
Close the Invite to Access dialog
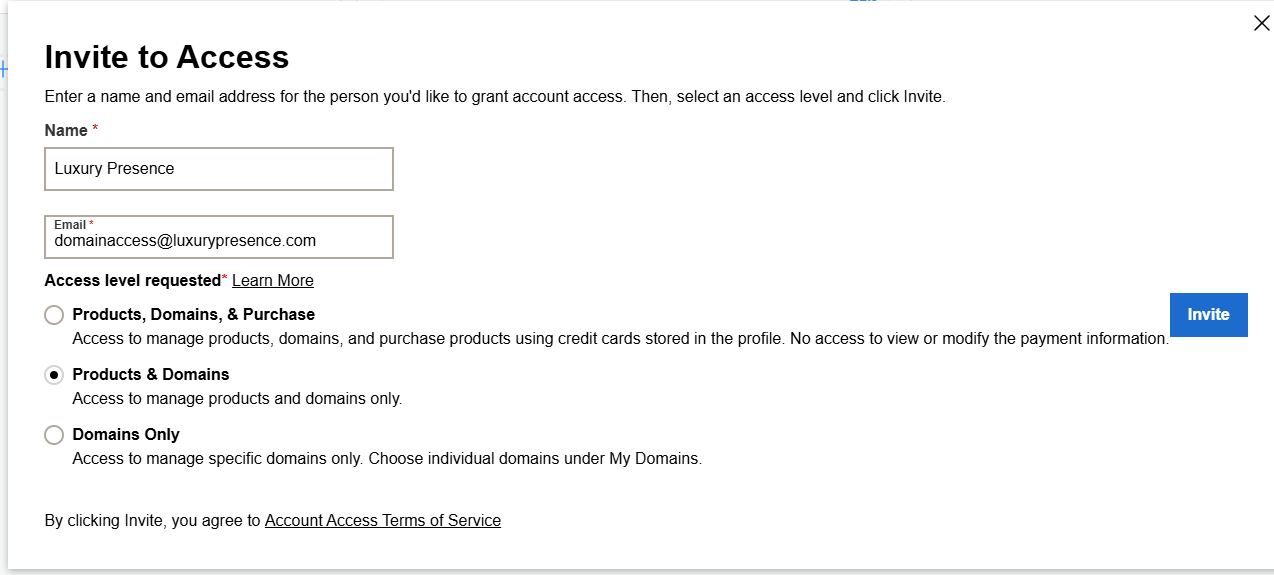click(1261, 23)
